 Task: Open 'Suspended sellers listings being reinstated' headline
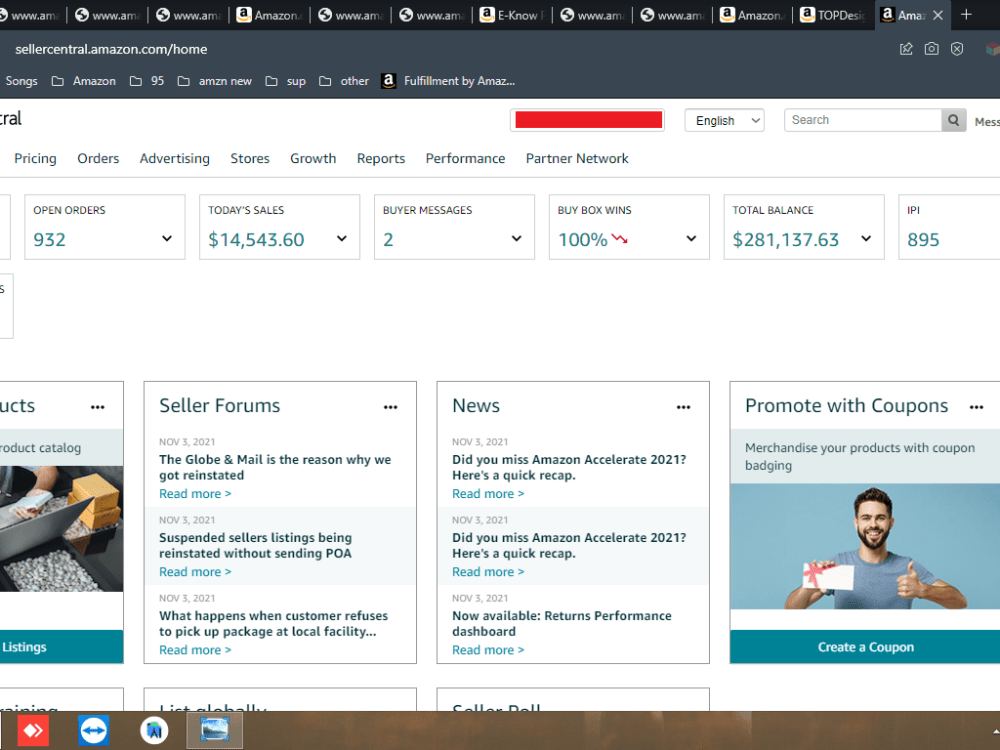coord(255,545)
